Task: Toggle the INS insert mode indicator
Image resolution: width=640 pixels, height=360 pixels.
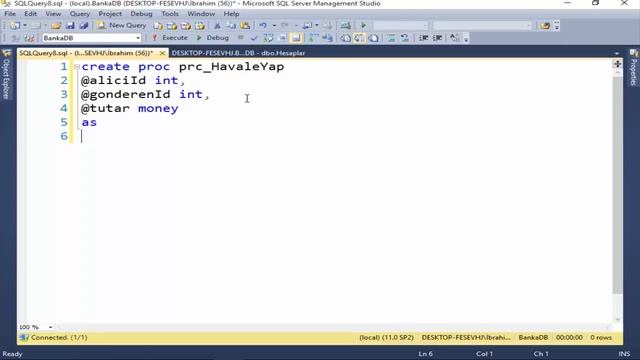Action: [x=624, y=354]
